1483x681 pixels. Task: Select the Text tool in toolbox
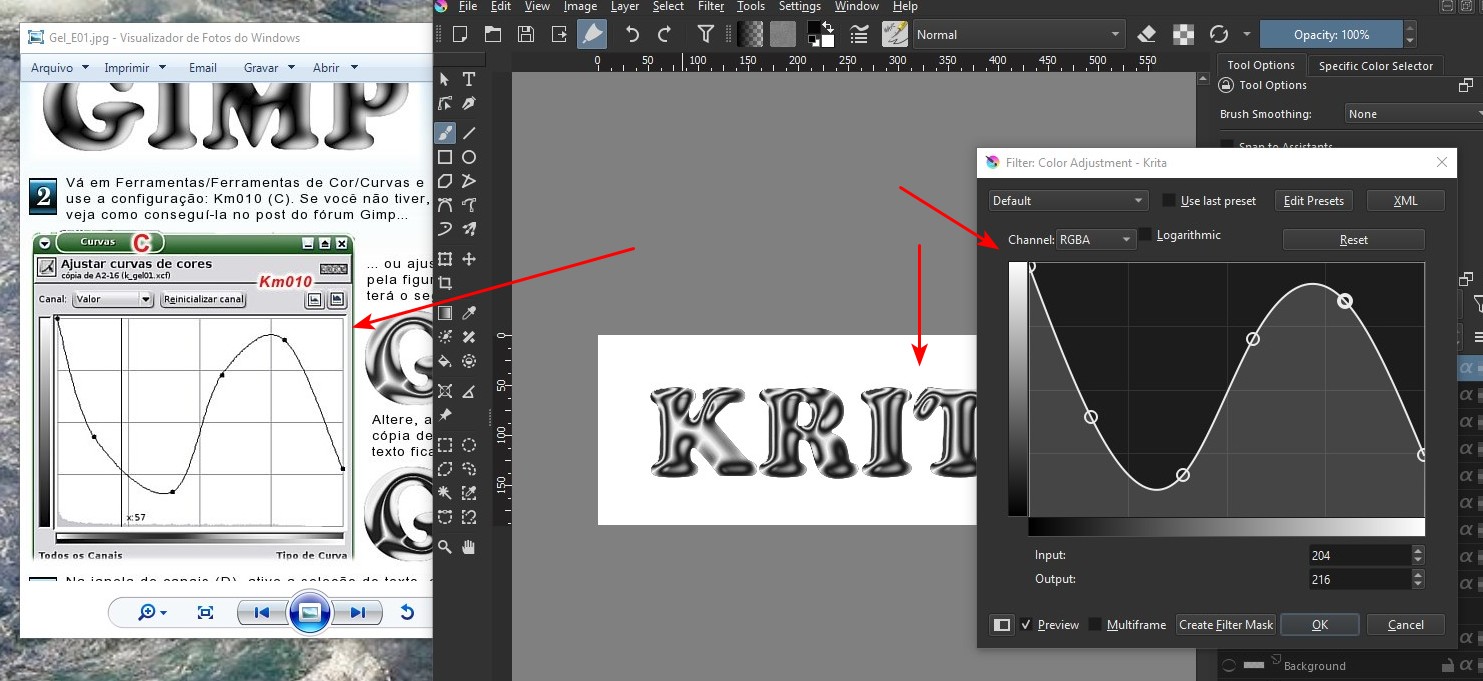(468, 79)
